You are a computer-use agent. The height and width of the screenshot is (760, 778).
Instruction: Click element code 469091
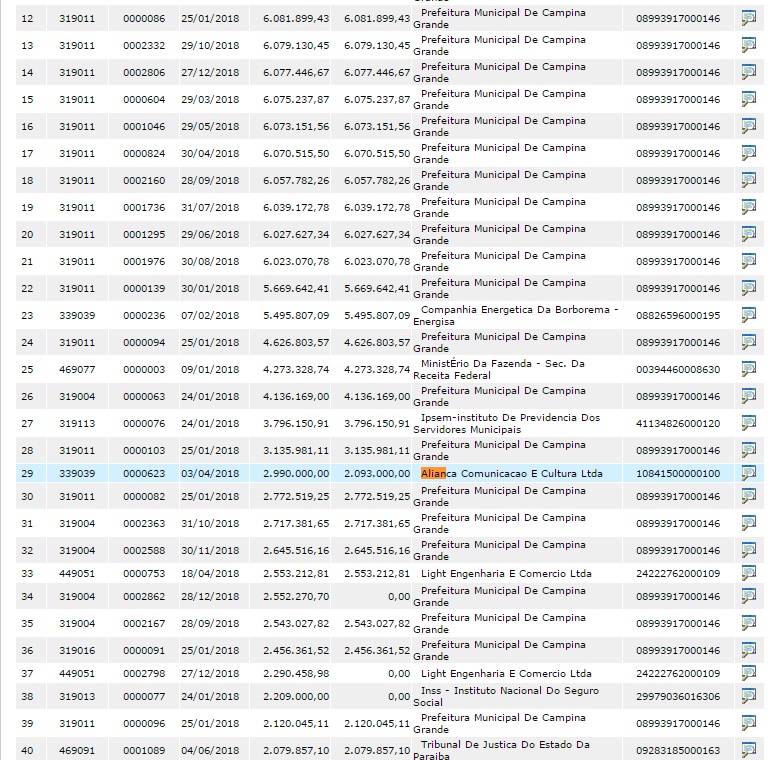tap(77, 750)
